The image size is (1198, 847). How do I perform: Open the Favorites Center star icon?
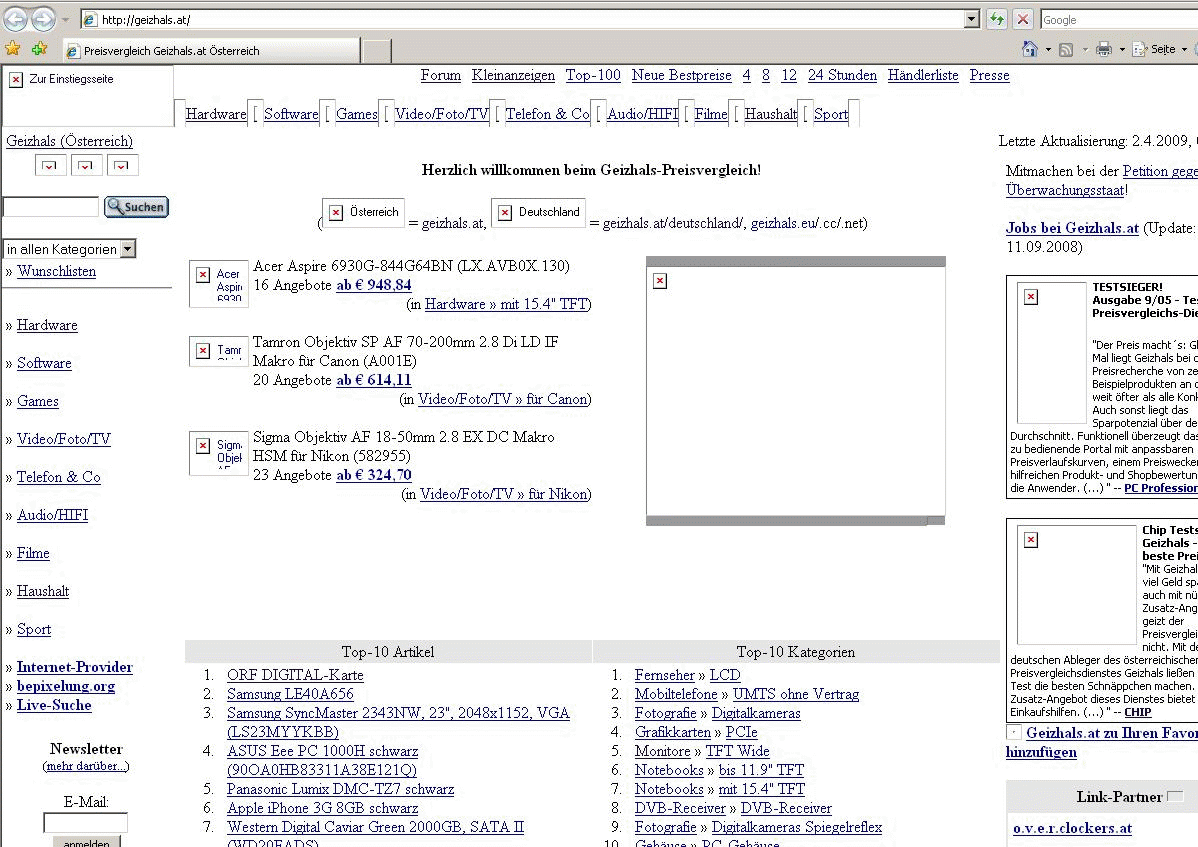(13, 49)
